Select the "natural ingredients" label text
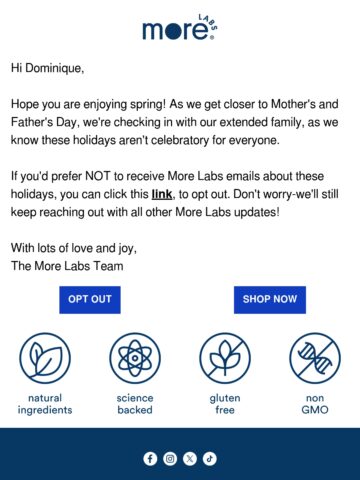Image resolution: width=360 pixels, height=480 pixels. 45,404
